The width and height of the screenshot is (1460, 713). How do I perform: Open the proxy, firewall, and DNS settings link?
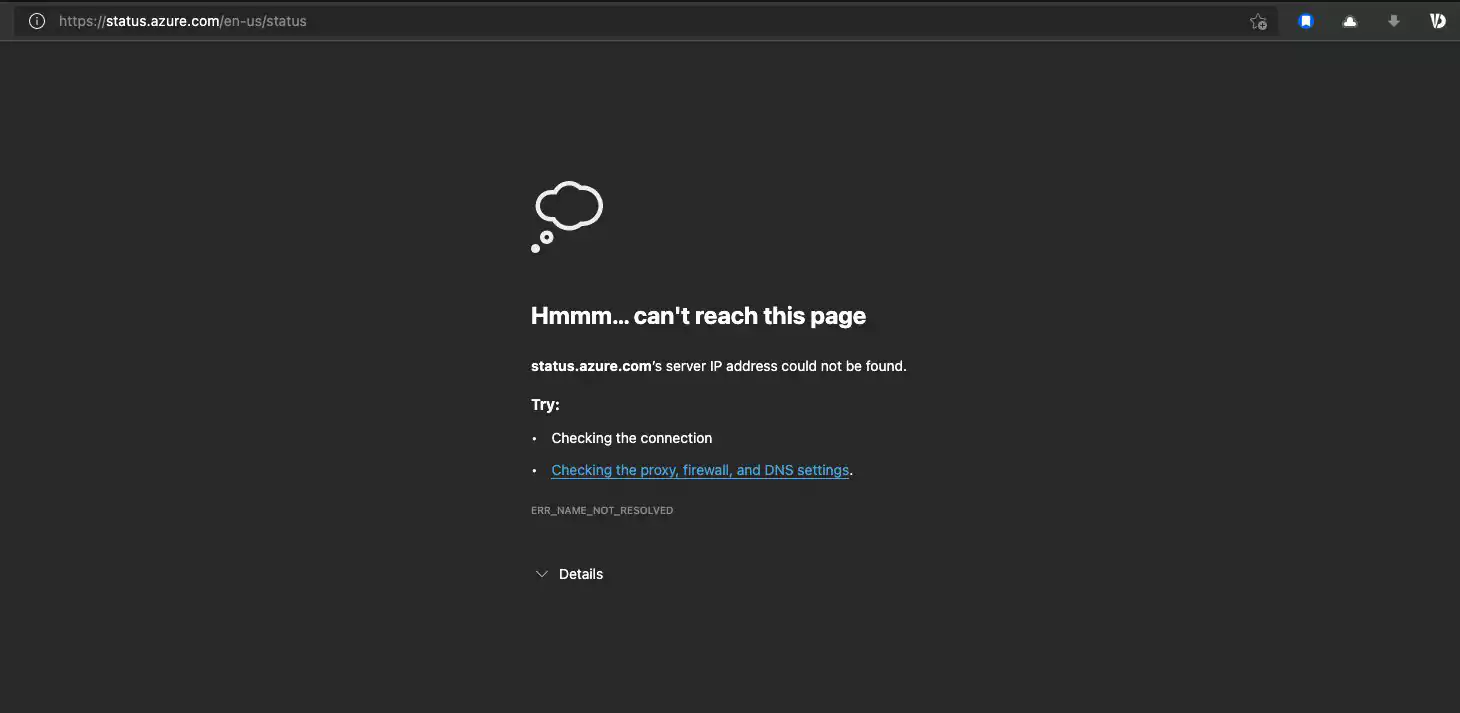700,470
